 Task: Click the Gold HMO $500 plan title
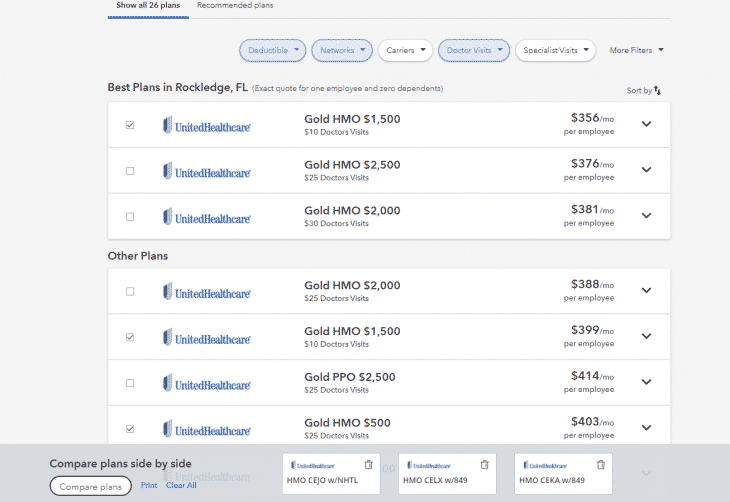[347, 423]
